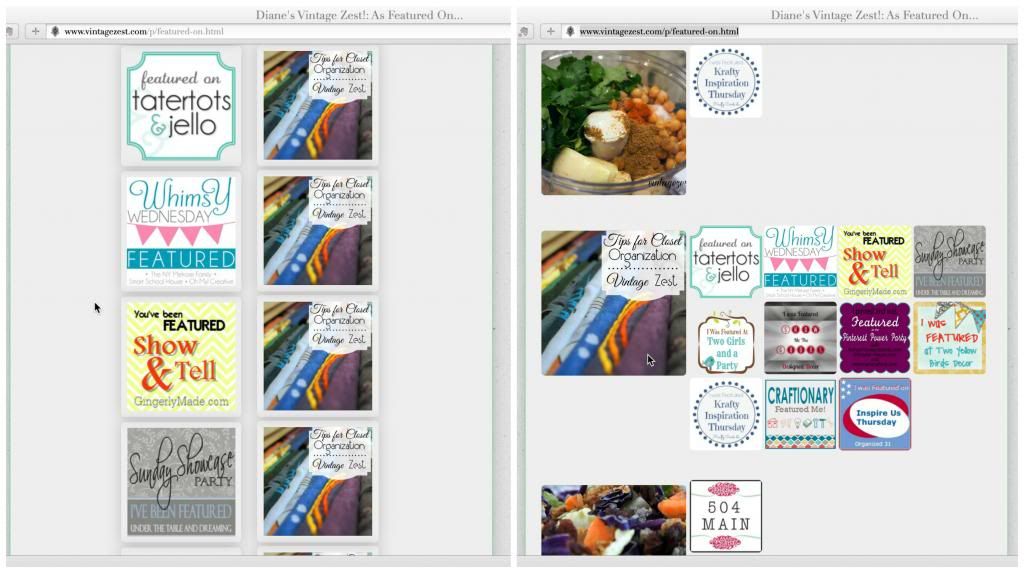Open the silver I Was Featured badge

pos(800,338)
